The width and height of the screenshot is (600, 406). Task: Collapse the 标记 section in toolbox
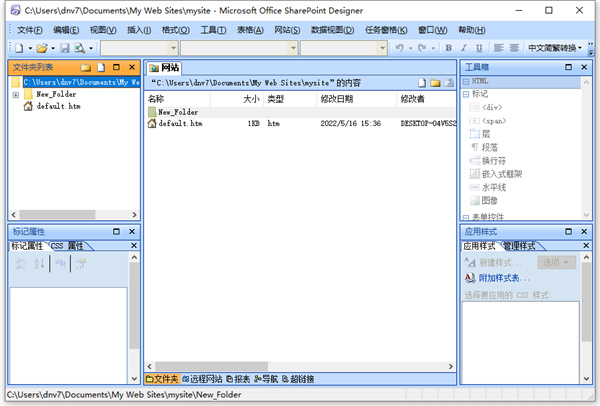466,94
